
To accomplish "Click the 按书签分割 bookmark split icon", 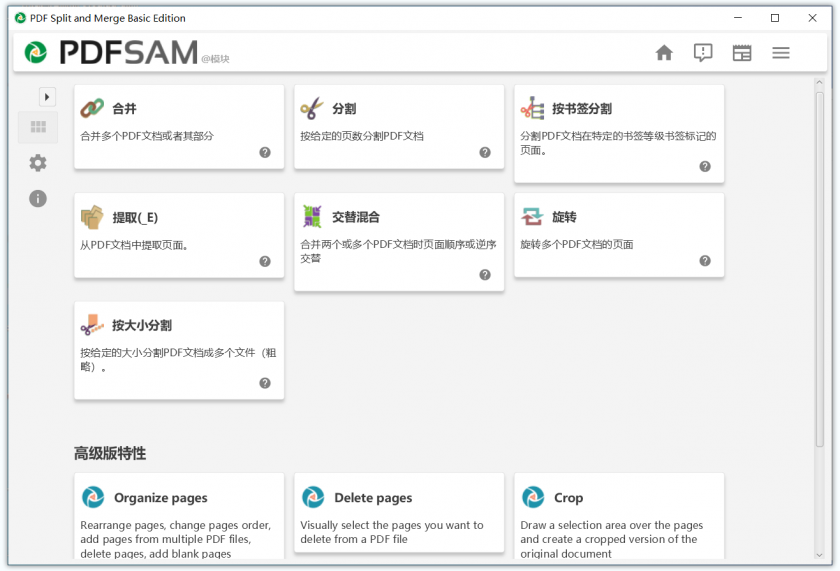I will [532, 108].
